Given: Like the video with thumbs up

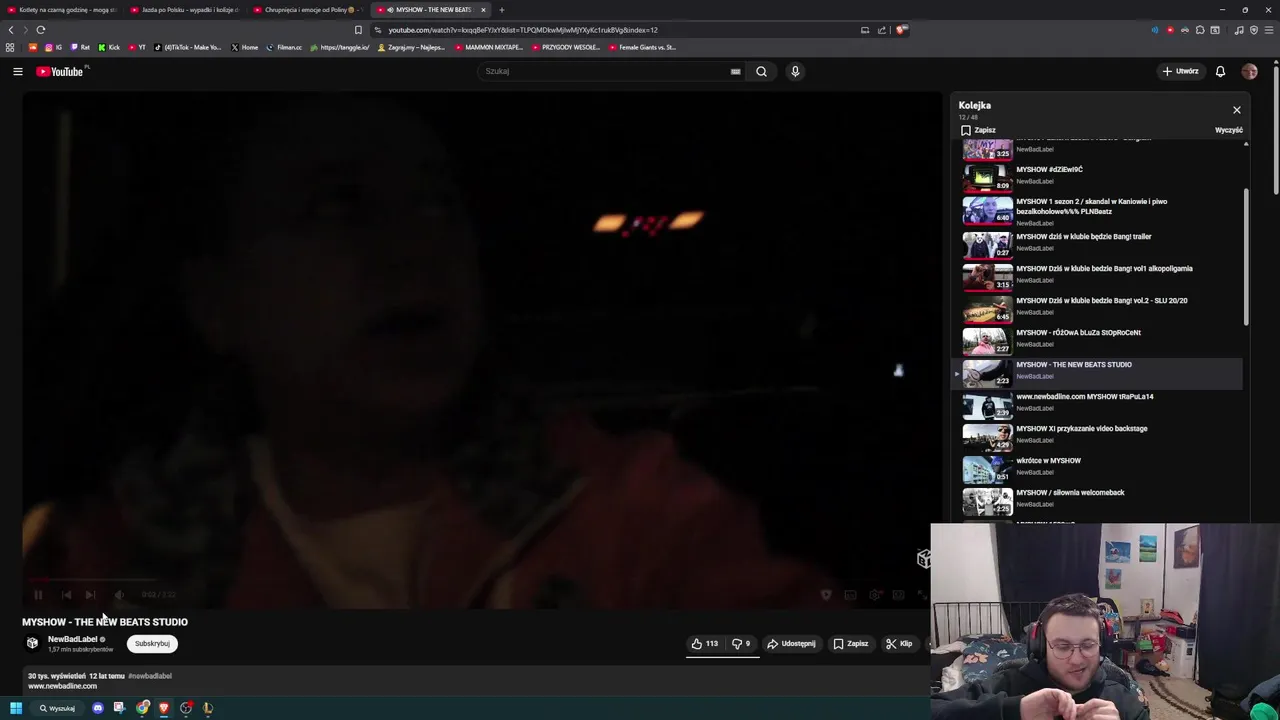Looking at the screenshot, I should [x=705, y=644].
